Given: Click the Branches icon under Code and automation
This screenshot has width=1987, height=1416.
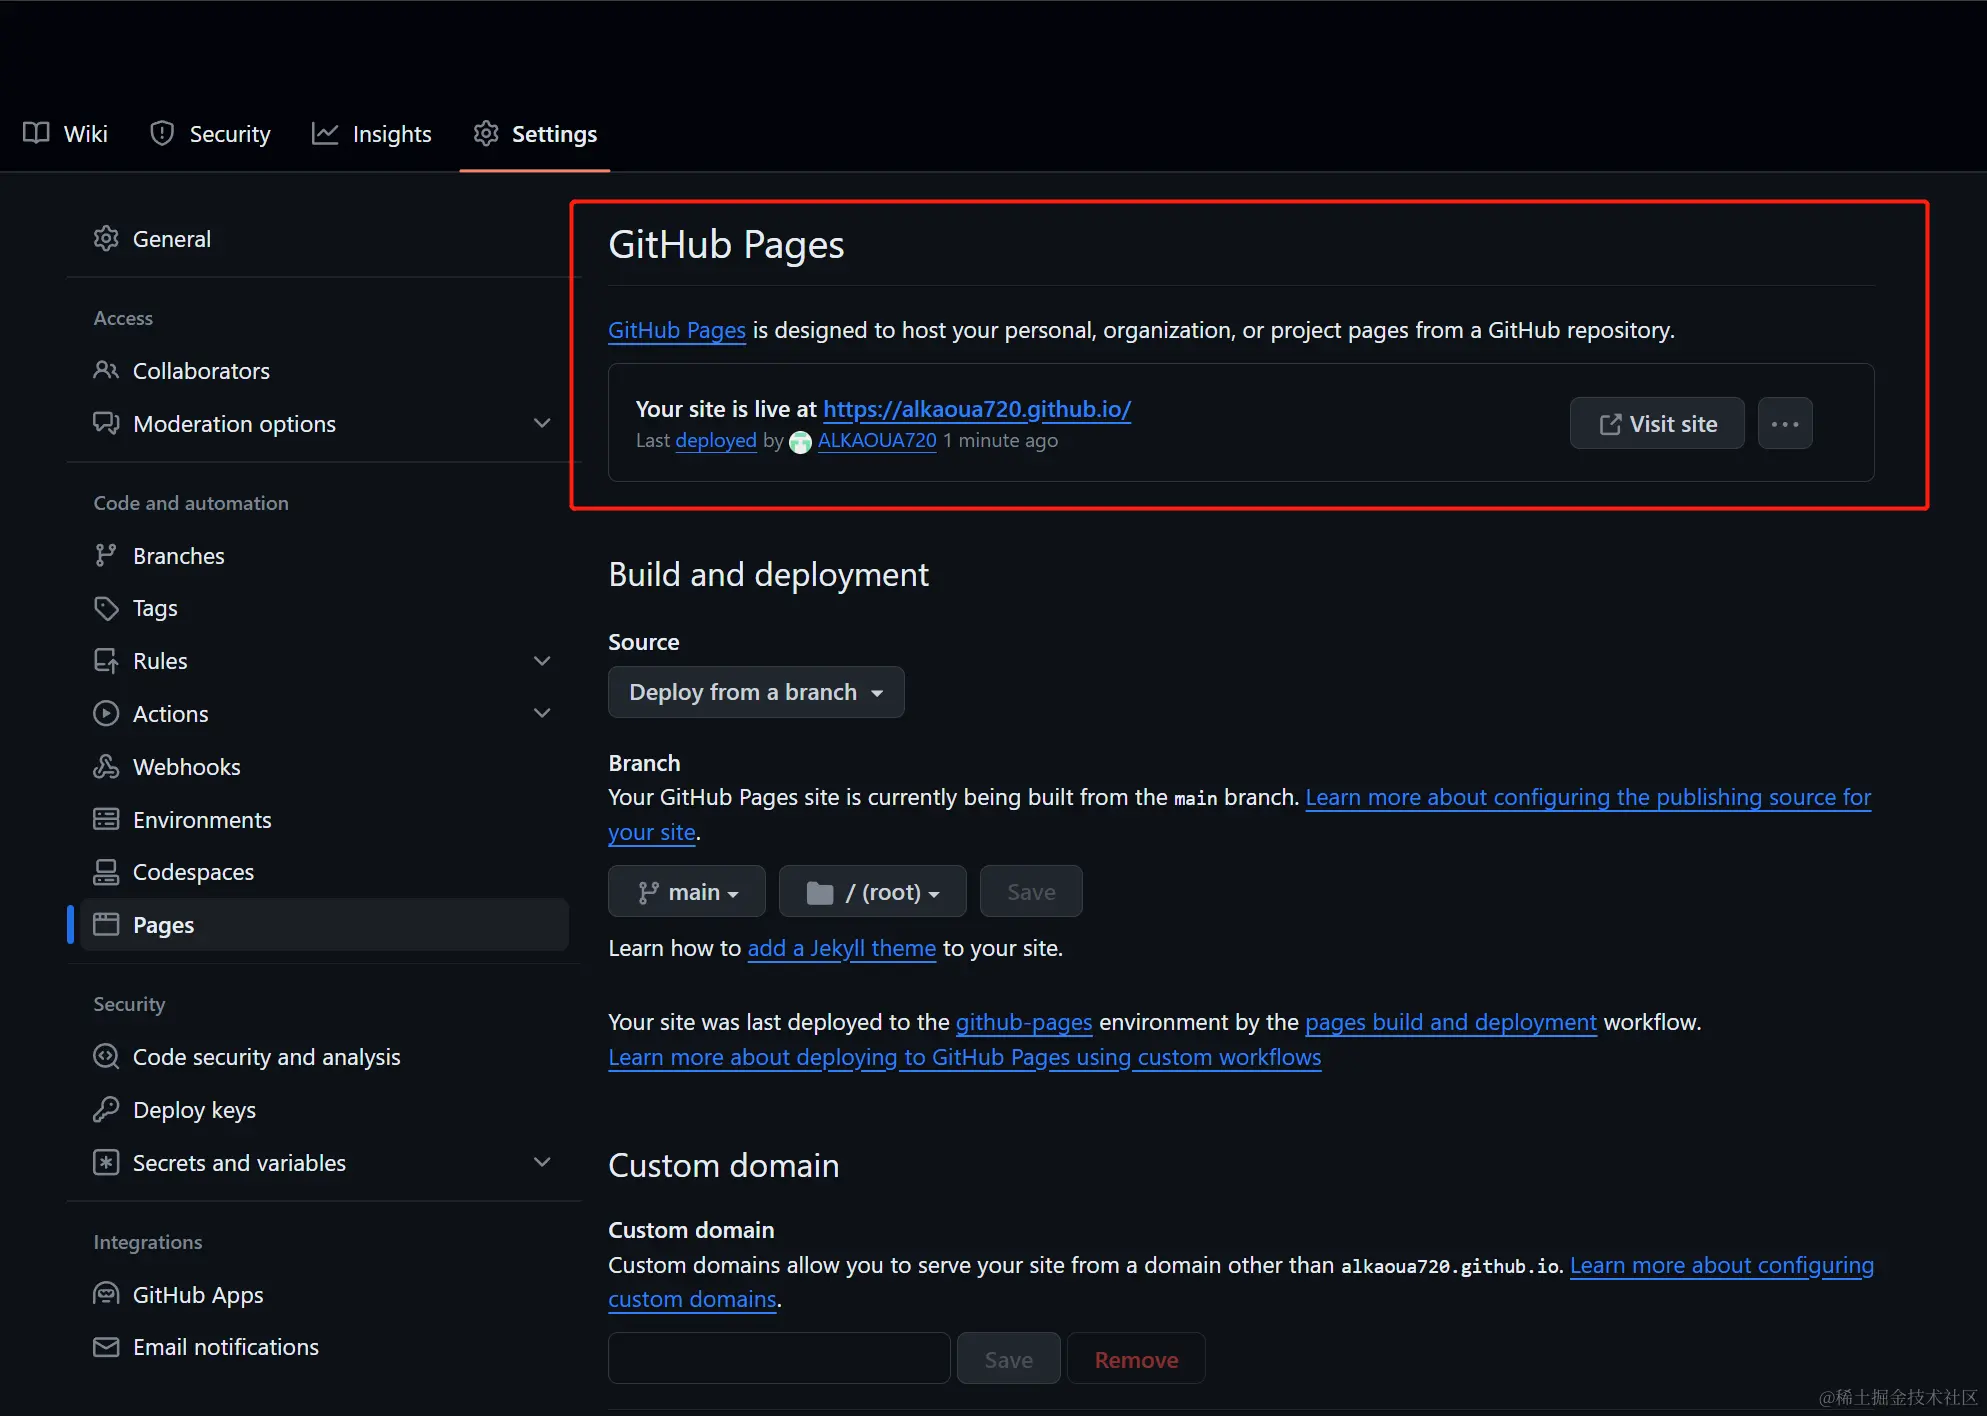Looking at the screenshot, I should (107, 555).
